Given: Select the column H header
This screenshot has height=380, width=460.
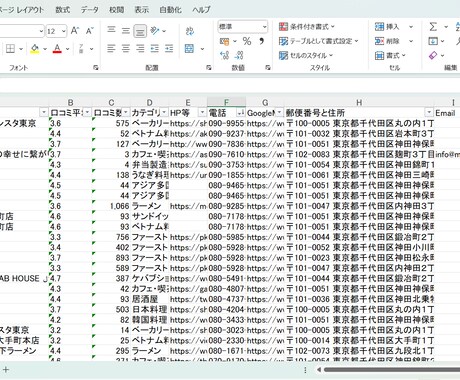Looking at the screenshot, I should tap(359, 102).
